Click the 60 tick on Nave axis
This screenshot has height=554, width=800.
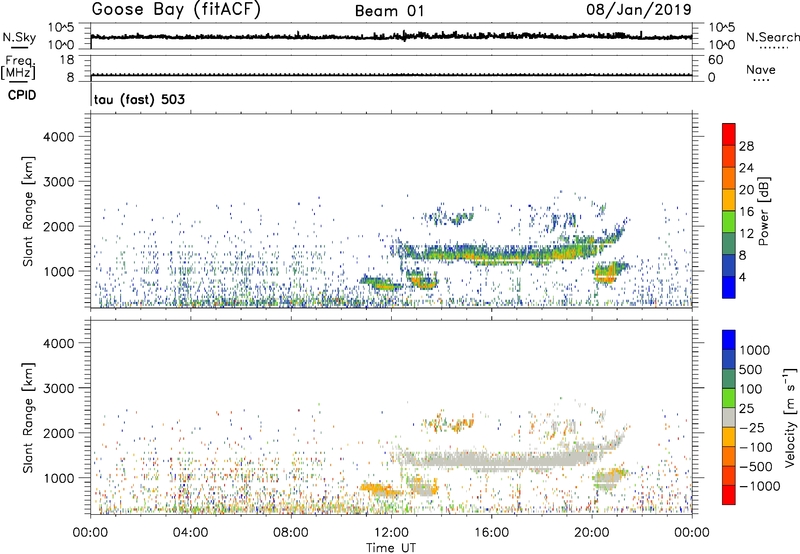715,60
